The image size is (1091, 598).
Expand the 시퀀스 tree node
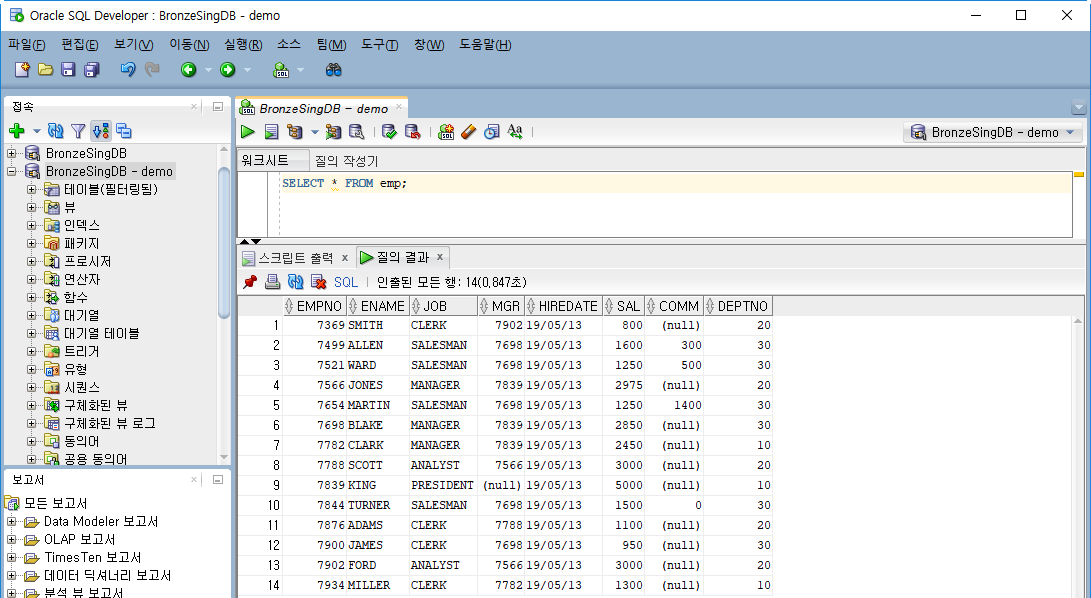pos(31,387)
